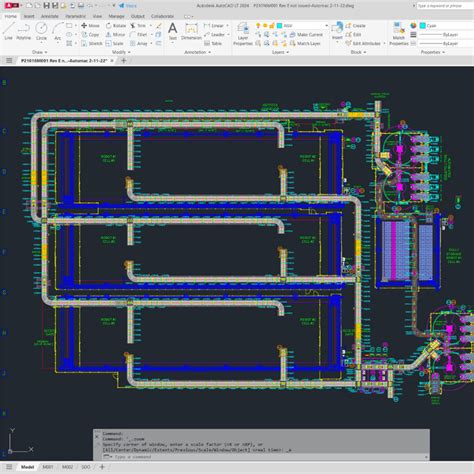Choose the Leader annotation tool

tap(214, 35)
